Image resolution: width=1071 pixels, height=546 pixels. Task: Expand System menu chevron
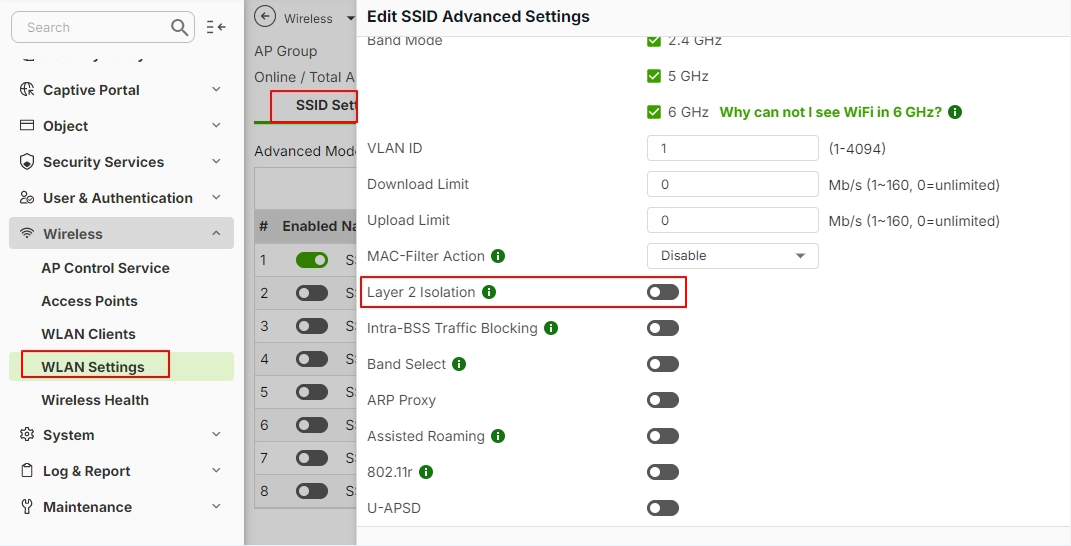pyautogui.click(x=216, y=435)
